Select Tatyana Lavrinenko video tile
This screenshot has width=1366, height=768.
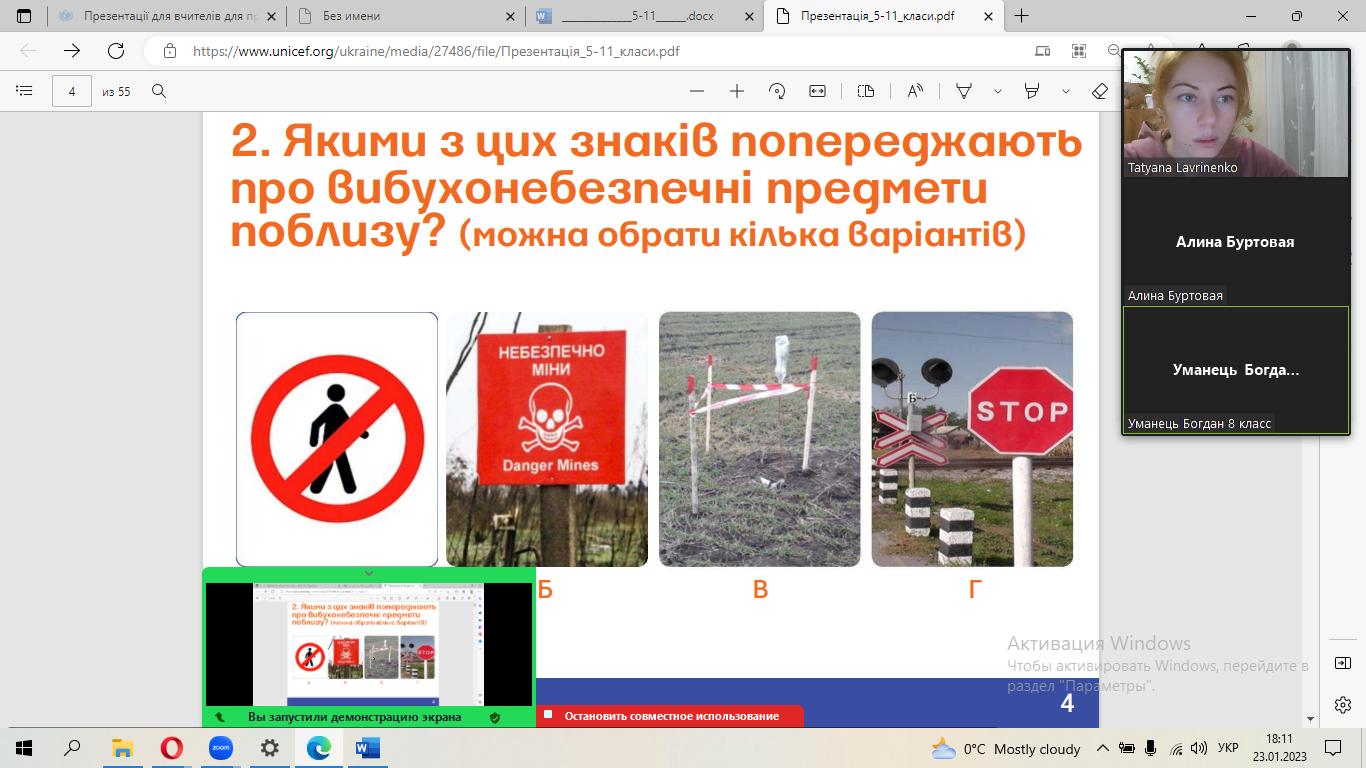coord(1236,113)
